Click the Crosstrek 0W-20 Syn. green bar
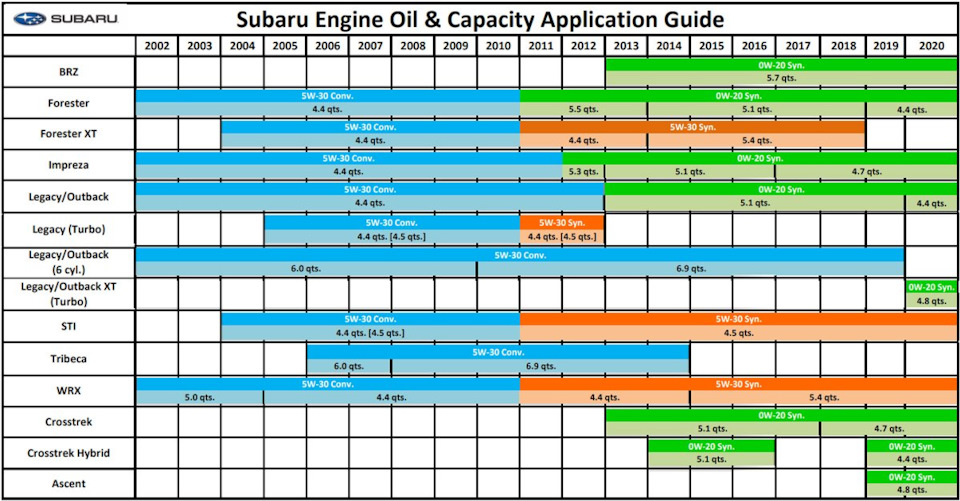960x501 pixels. (x=781, y=415)
